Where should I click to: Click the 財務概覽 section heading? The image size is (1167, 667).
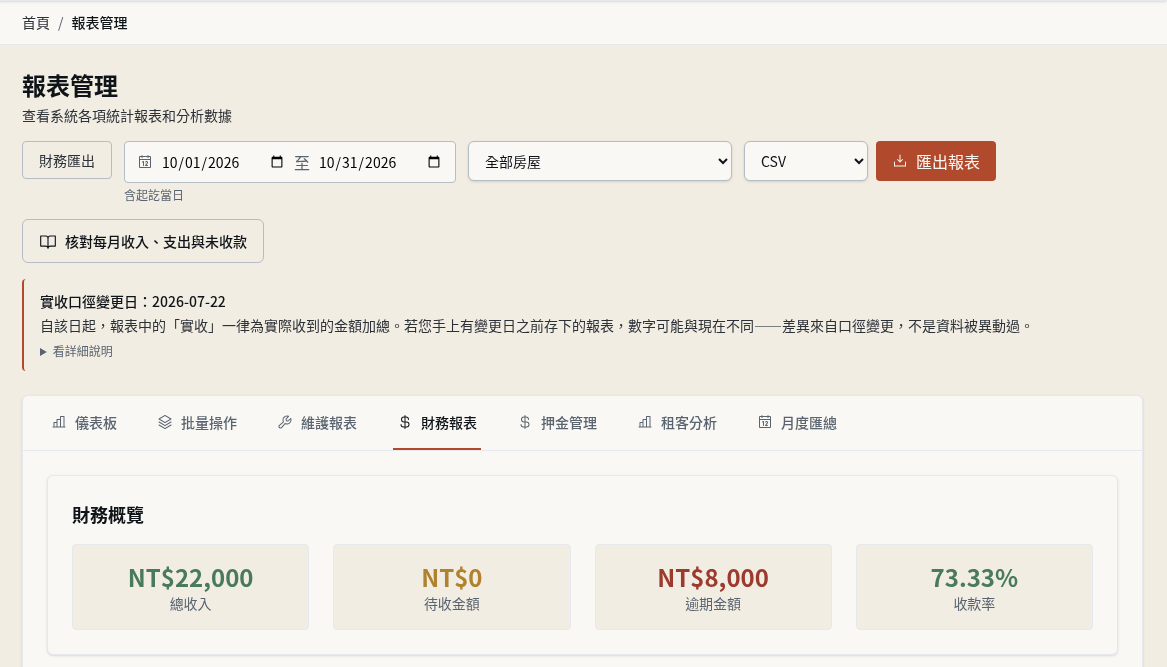tap(108, 515)
